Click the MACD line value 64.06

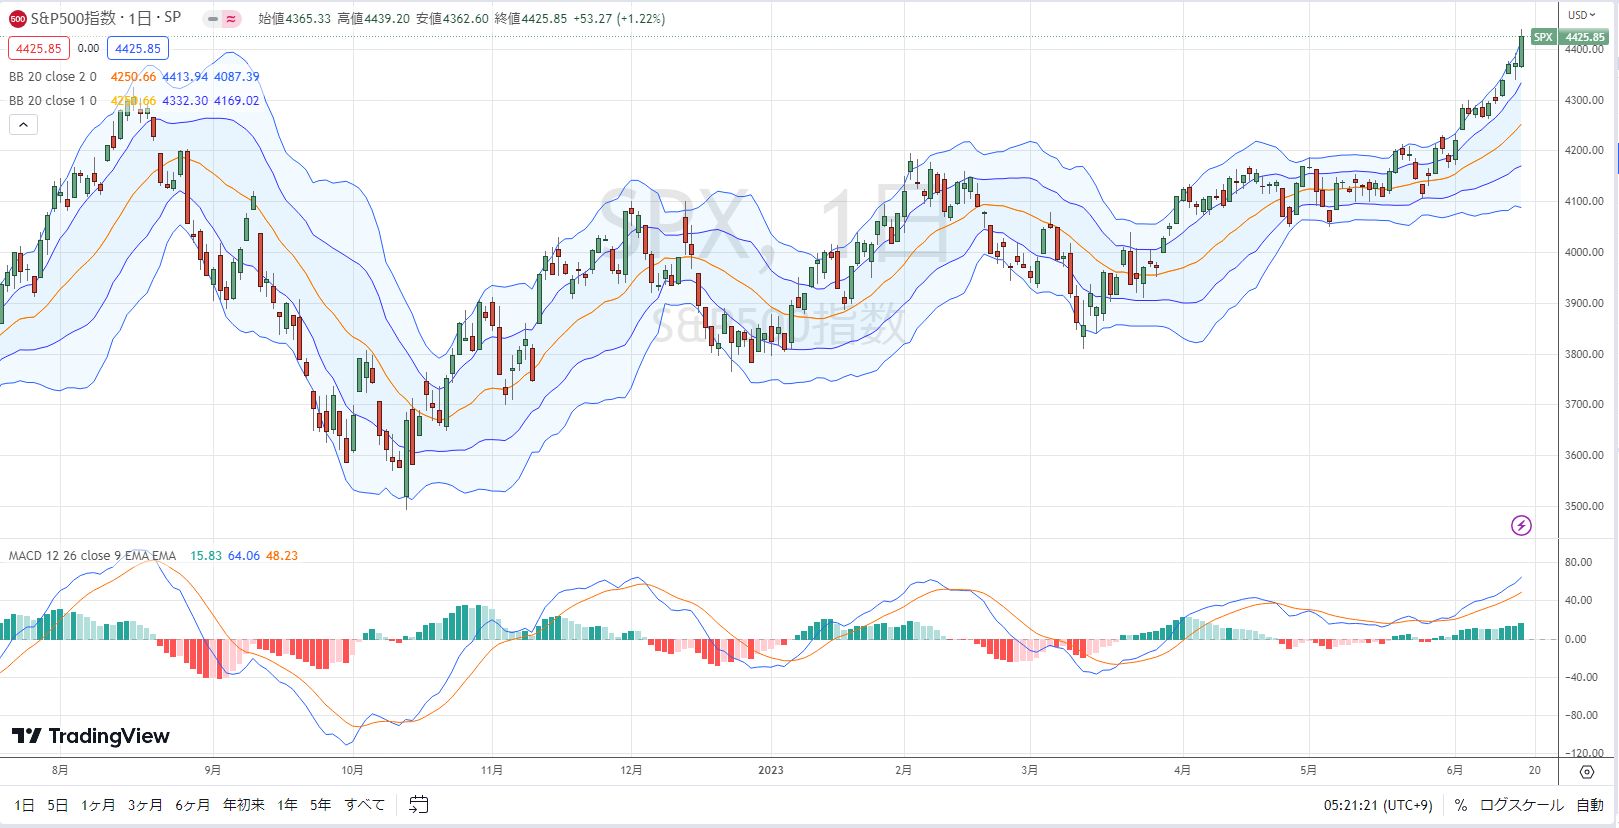click(x=244, y=556)
